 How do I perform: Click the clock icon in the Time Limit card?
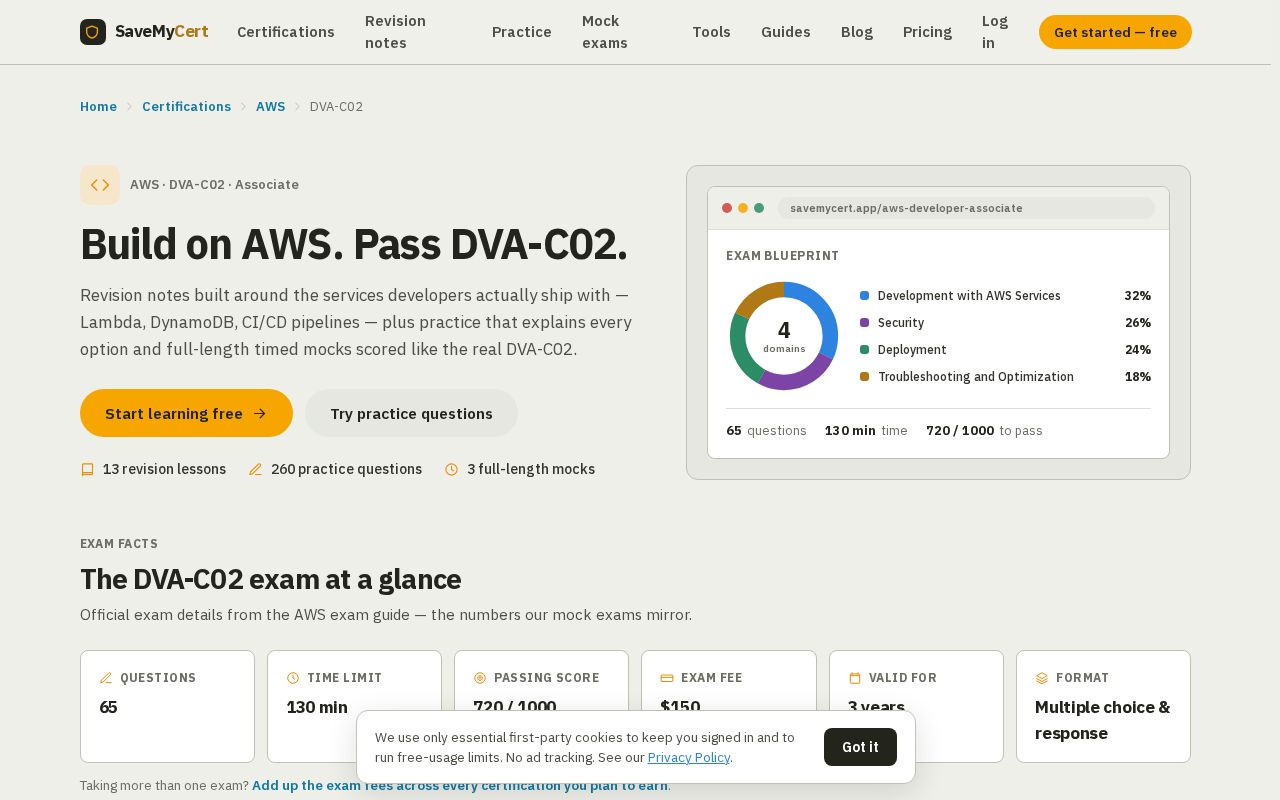click(x=293, y=678)
